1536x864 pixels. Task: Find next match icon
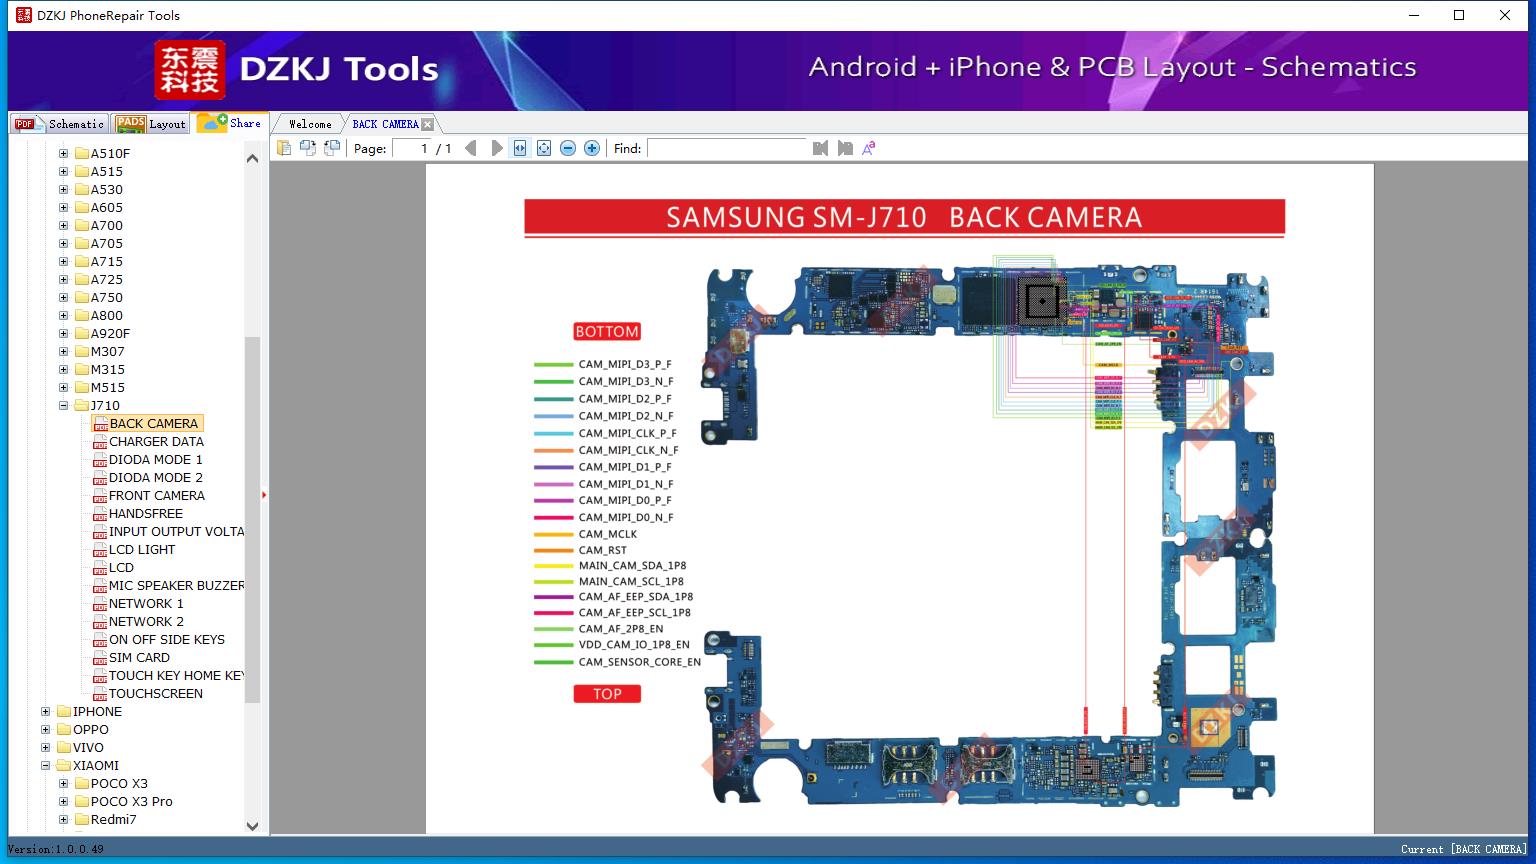pos(845,148)
